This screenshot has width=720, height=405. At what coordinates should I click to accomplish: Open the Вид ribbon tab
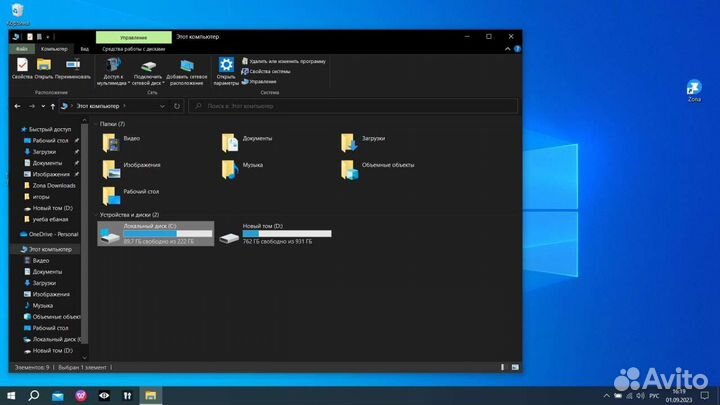(84, 49)
